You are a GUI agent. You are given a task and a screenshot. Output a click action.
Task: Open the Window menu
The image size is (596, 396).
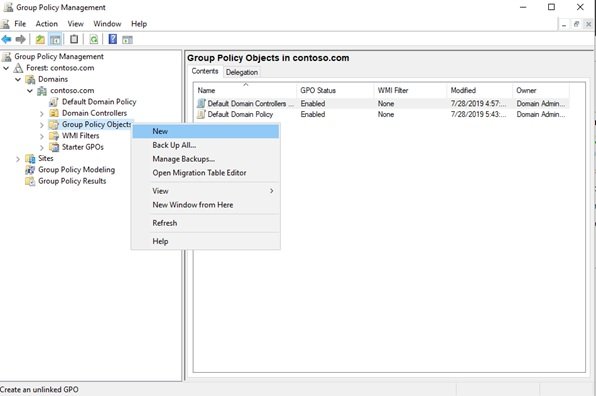(107, 24)
